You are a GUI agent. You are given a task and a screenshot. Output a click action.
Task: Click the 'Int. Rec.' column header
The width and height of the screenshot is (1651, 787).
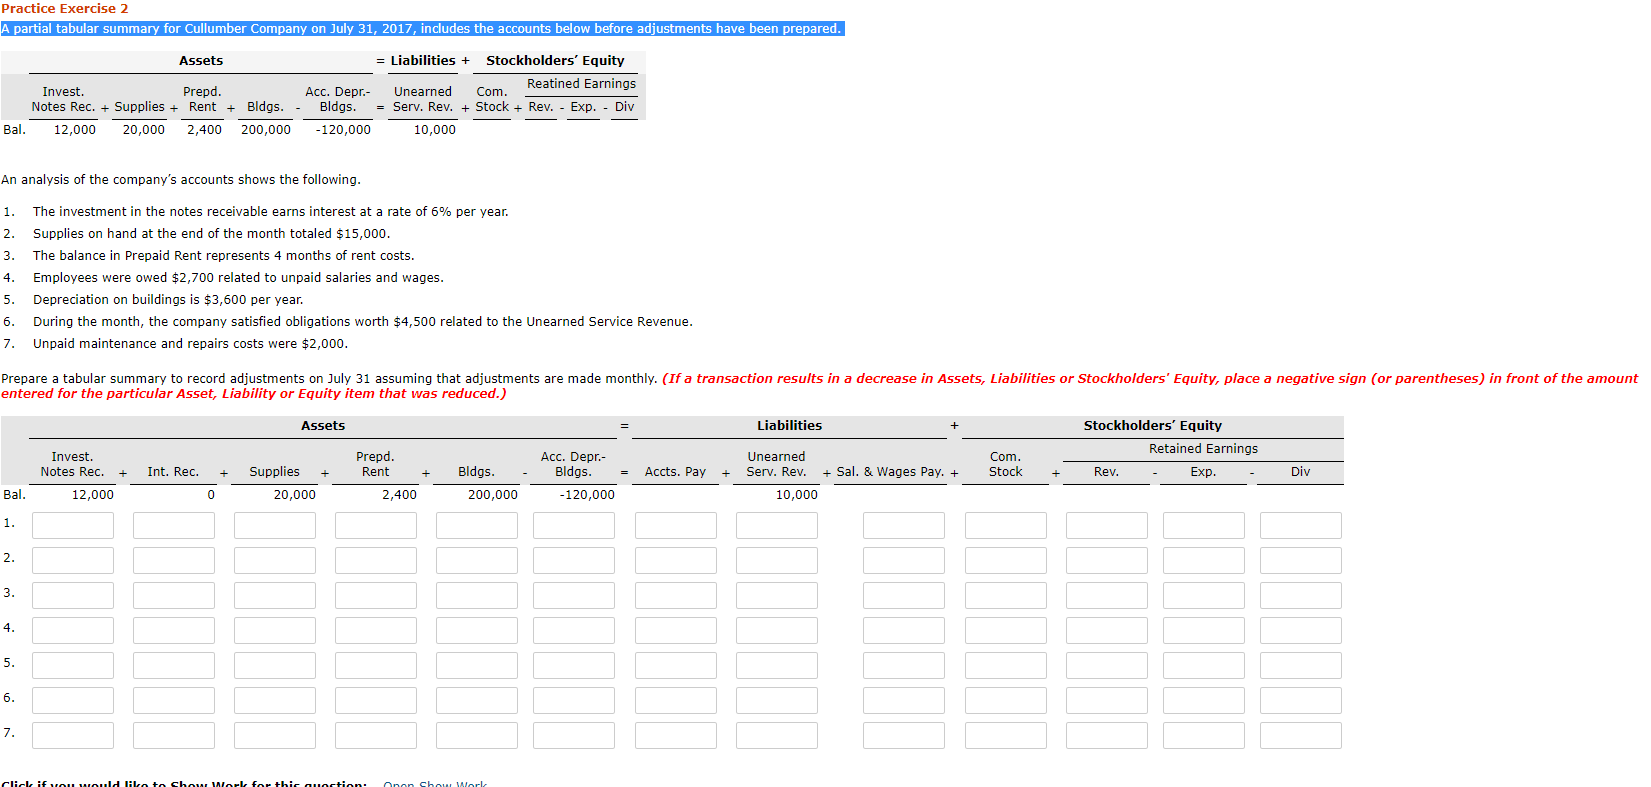[x=173, y=472]
